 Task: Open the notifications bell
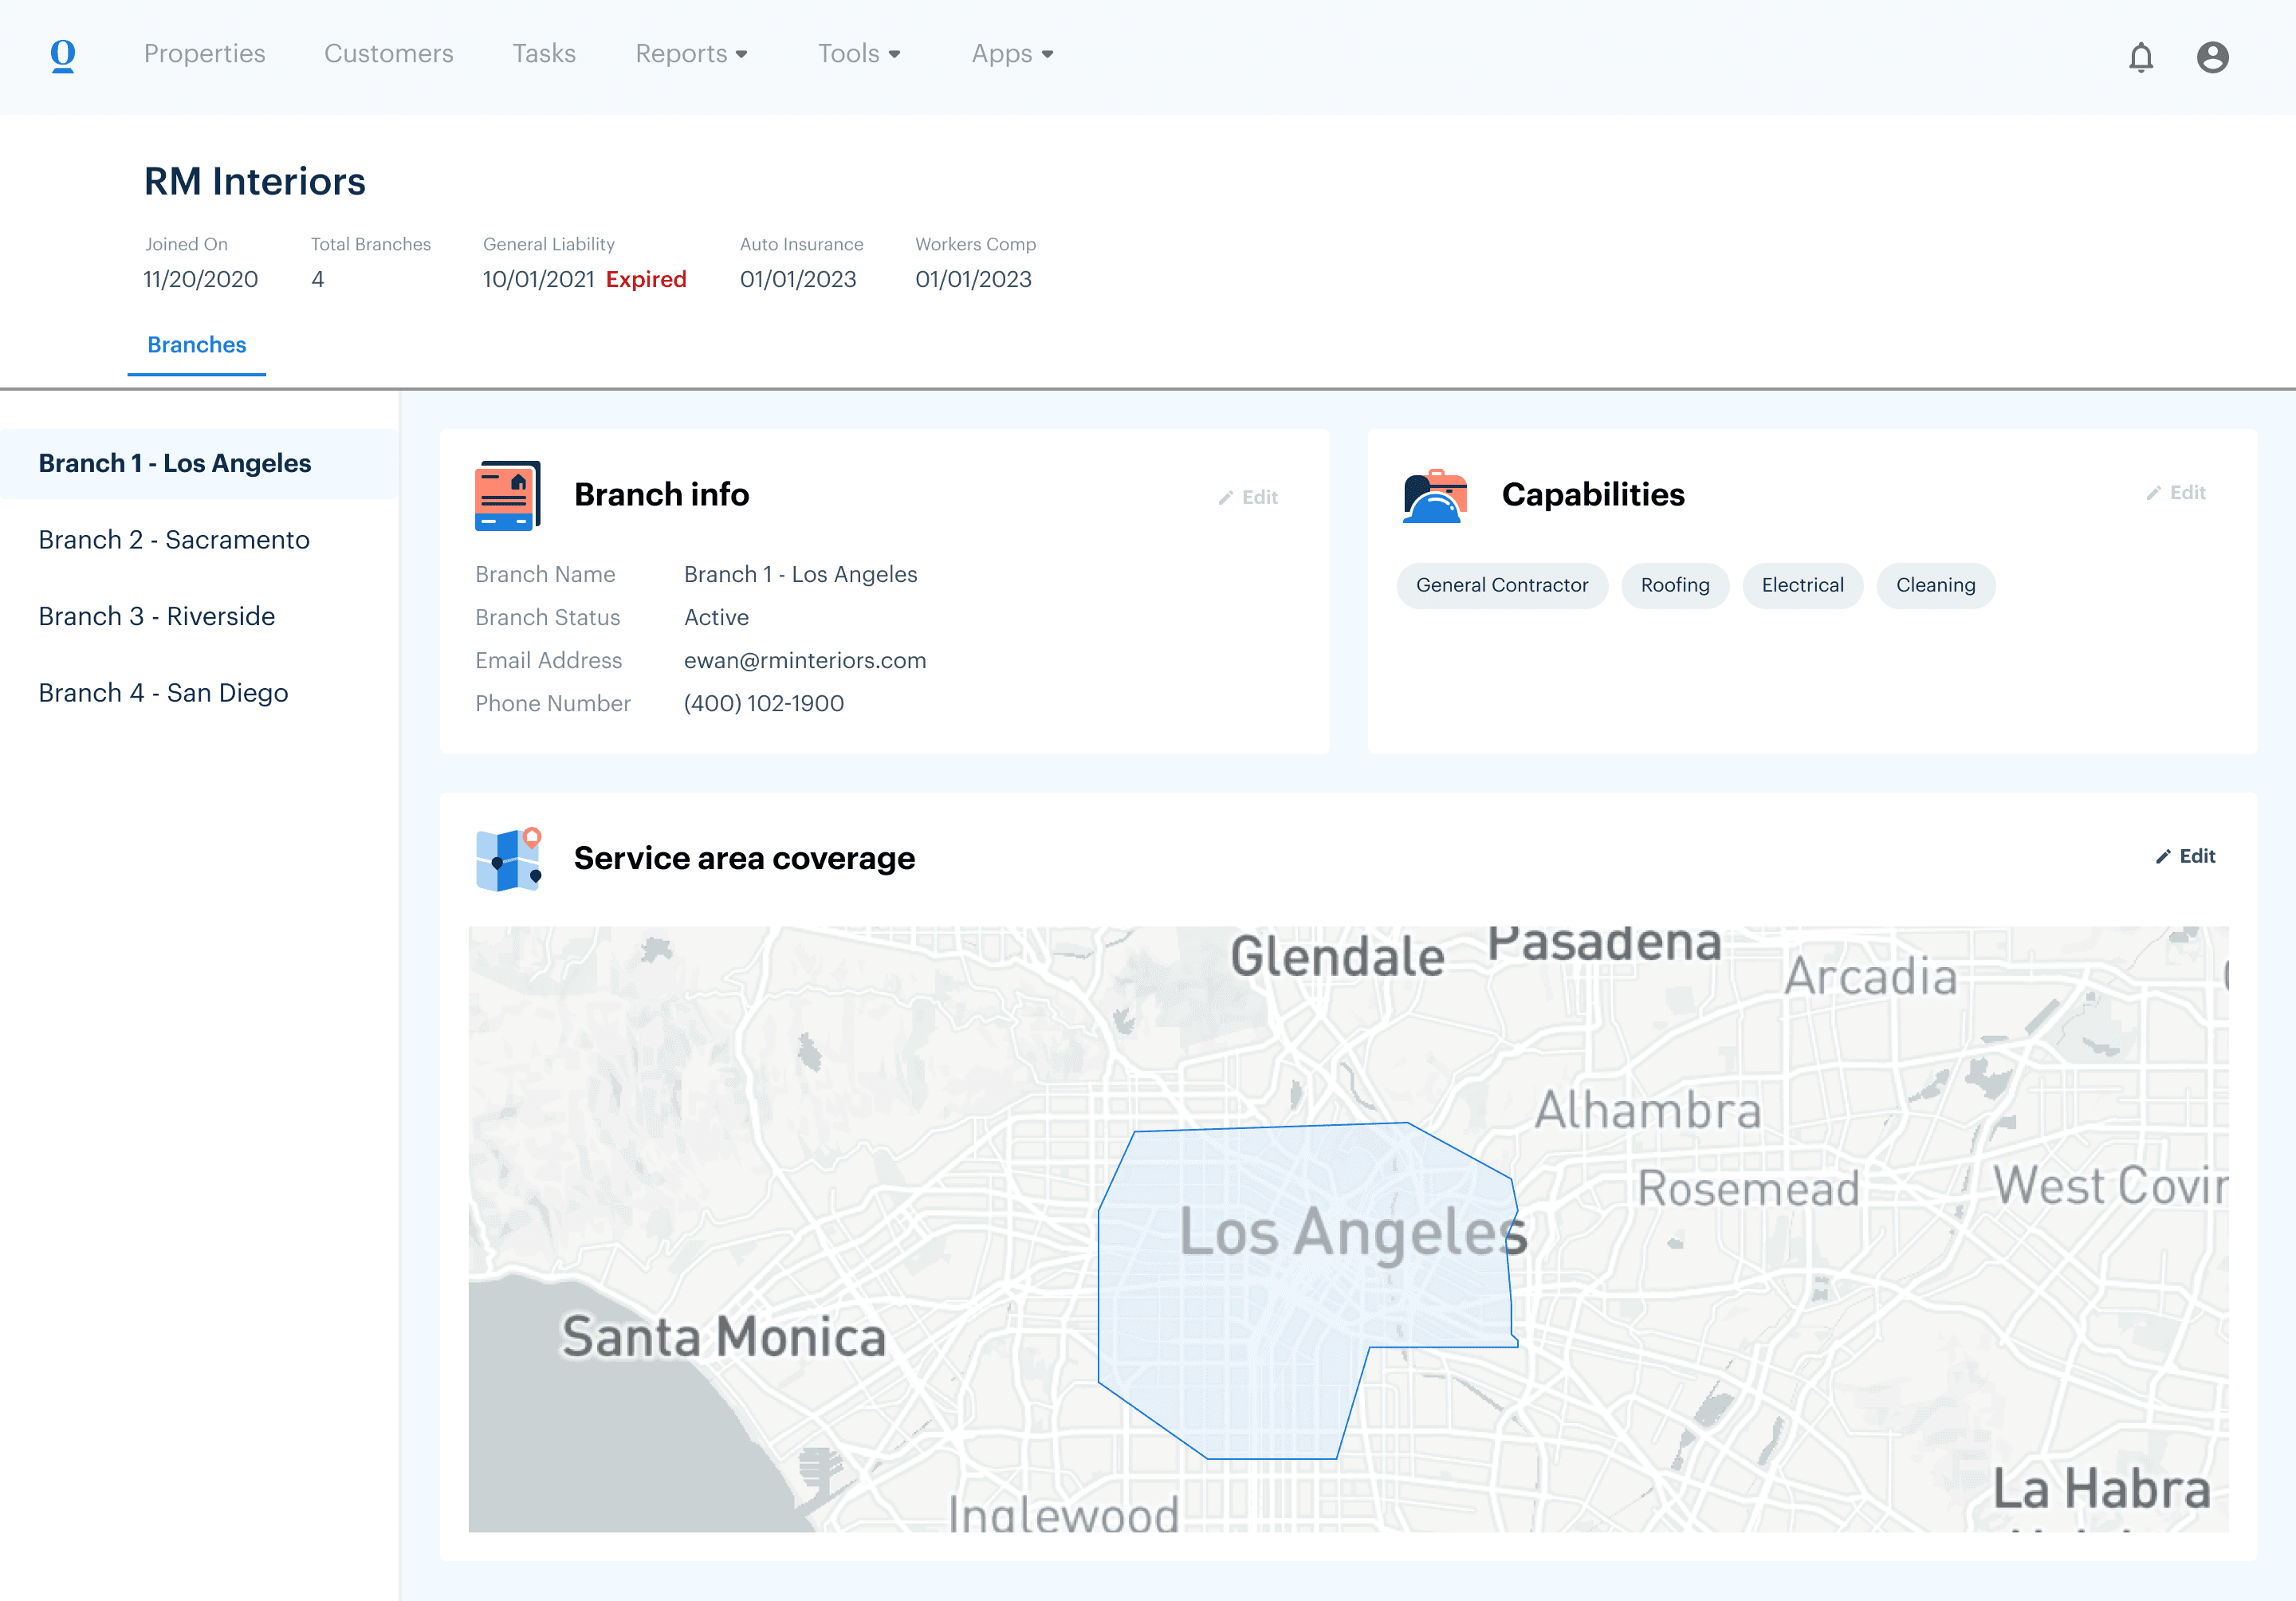(x=2140, y=57)
